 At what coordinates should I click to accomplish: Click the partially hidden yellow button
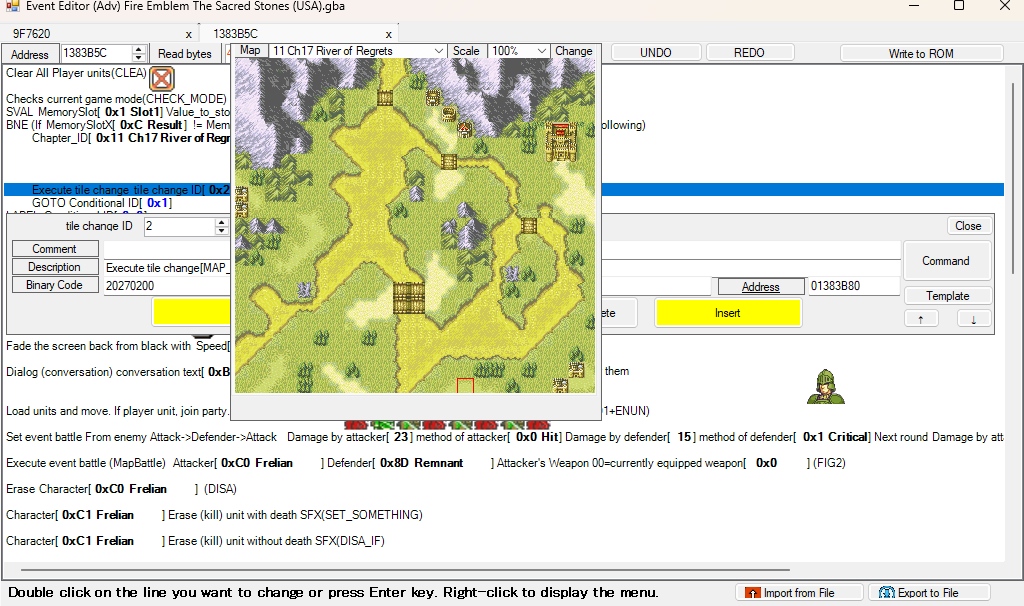tap(192, 311)
